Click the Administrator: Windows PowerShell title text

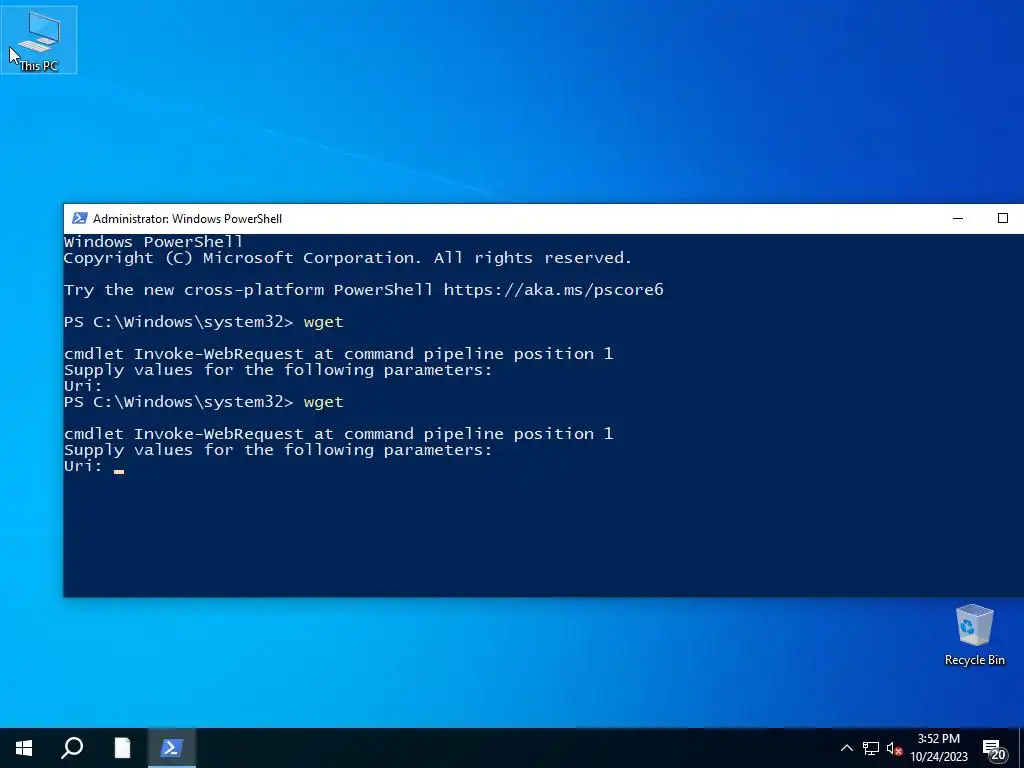(x=187, y=219)
